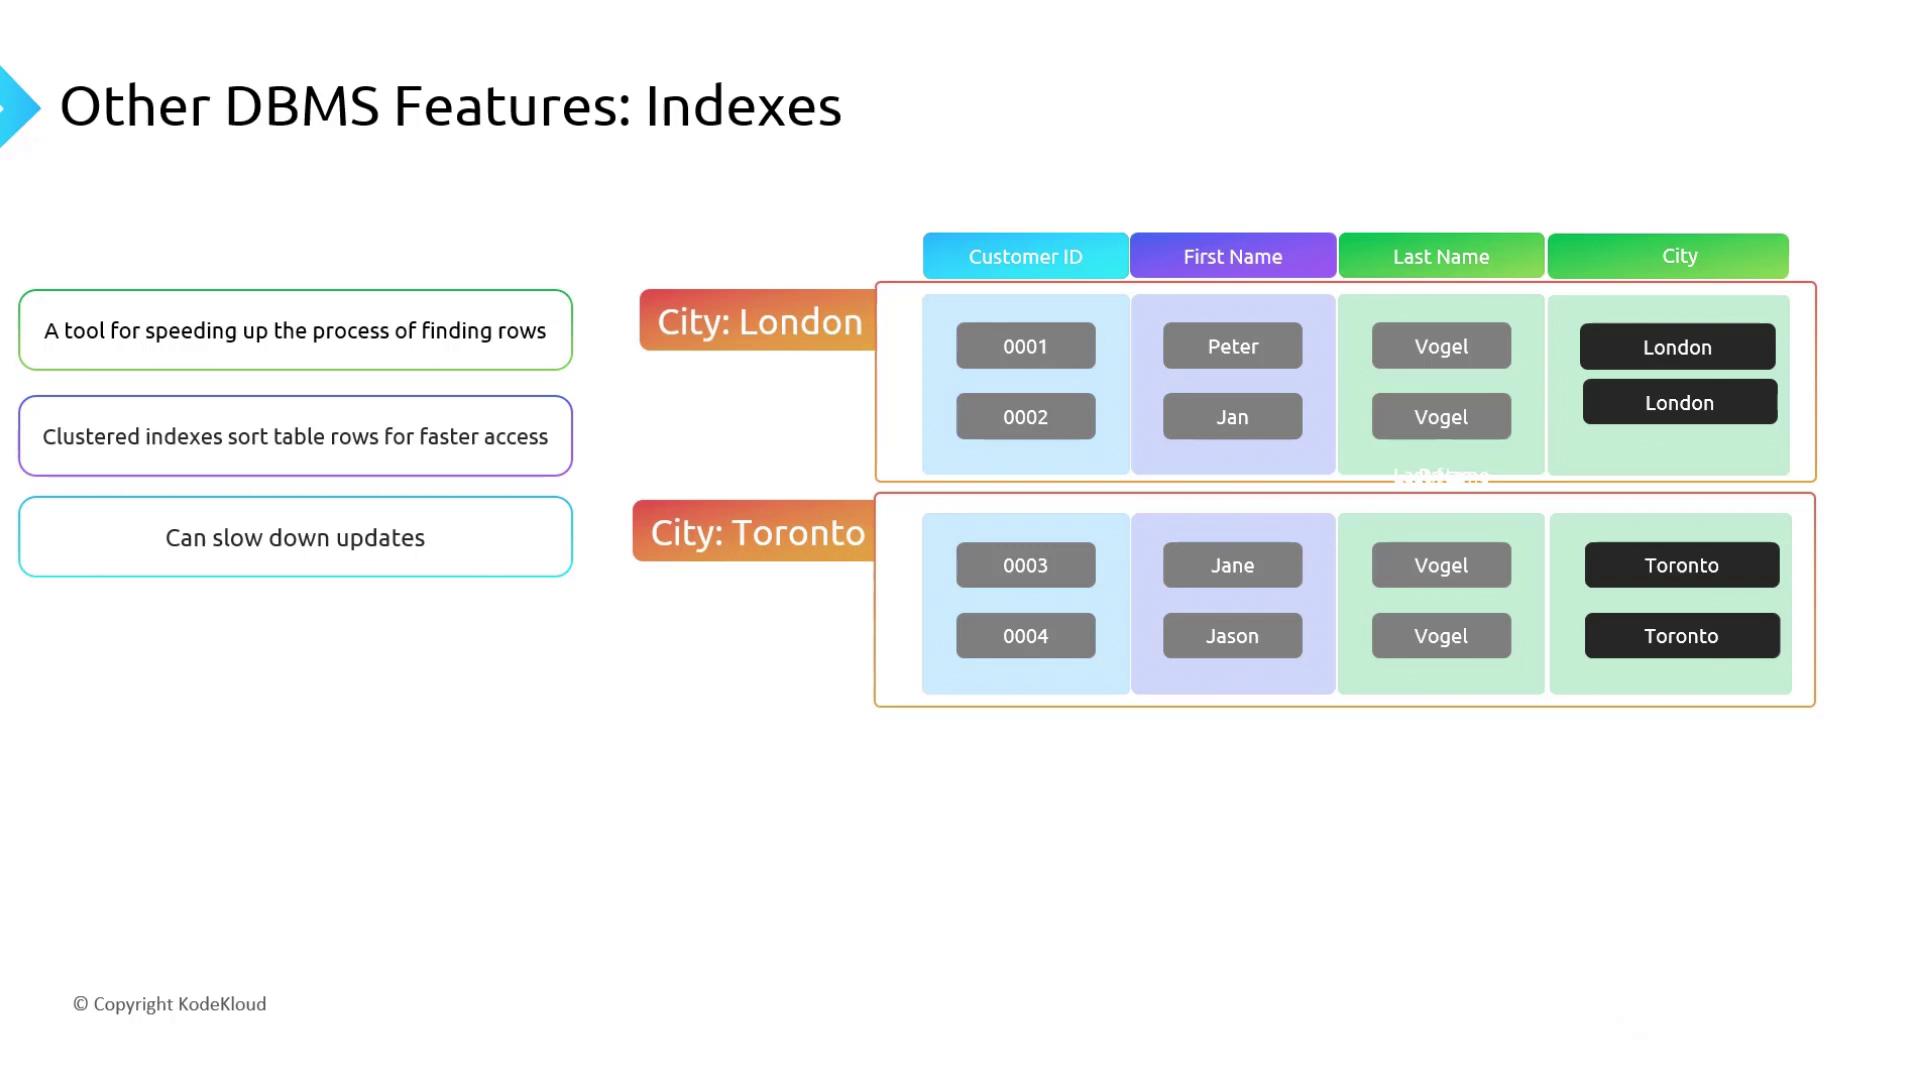
Task: Click the bottom Toronto city cell
Action: 1681,636
